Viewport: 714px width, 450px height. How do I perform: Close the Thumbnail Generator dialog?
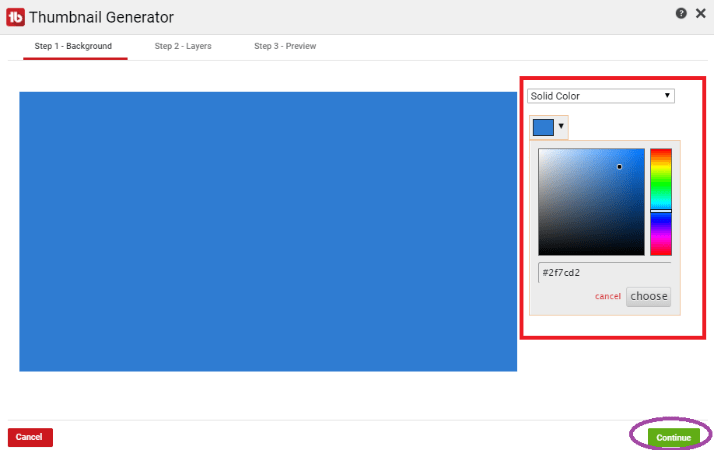coord(700,13)
